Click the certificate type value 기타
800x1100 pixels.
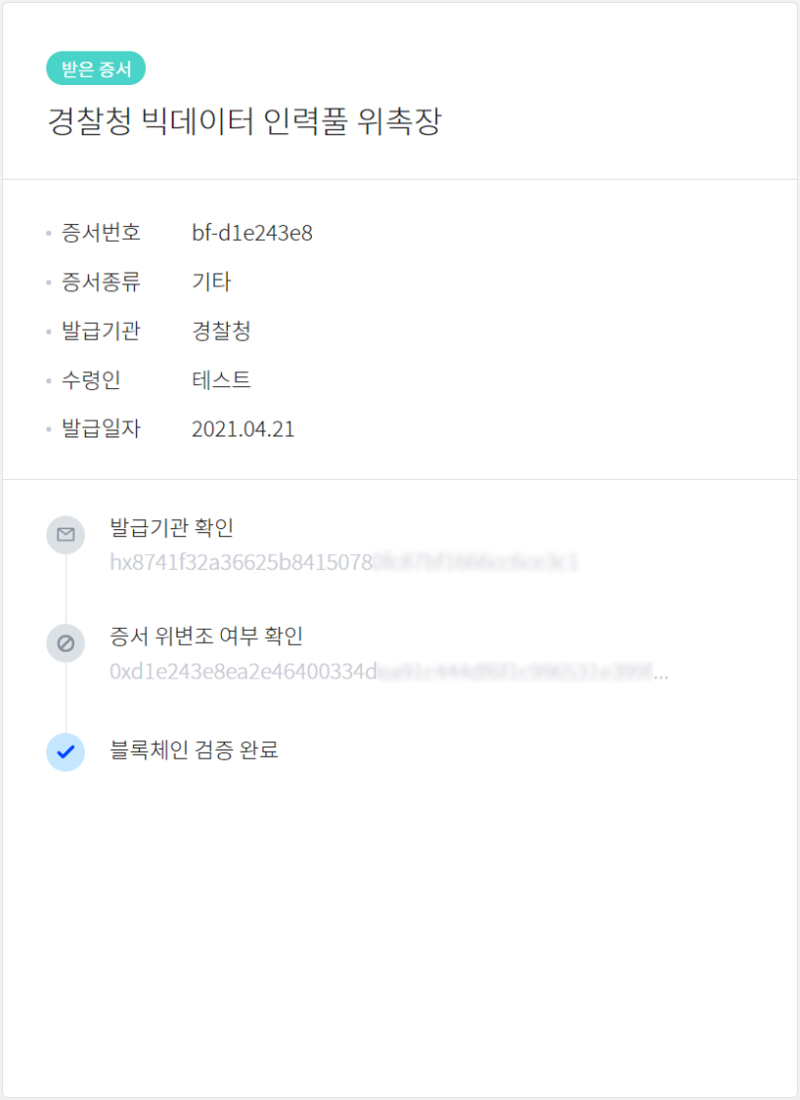[x=211, y=282]
